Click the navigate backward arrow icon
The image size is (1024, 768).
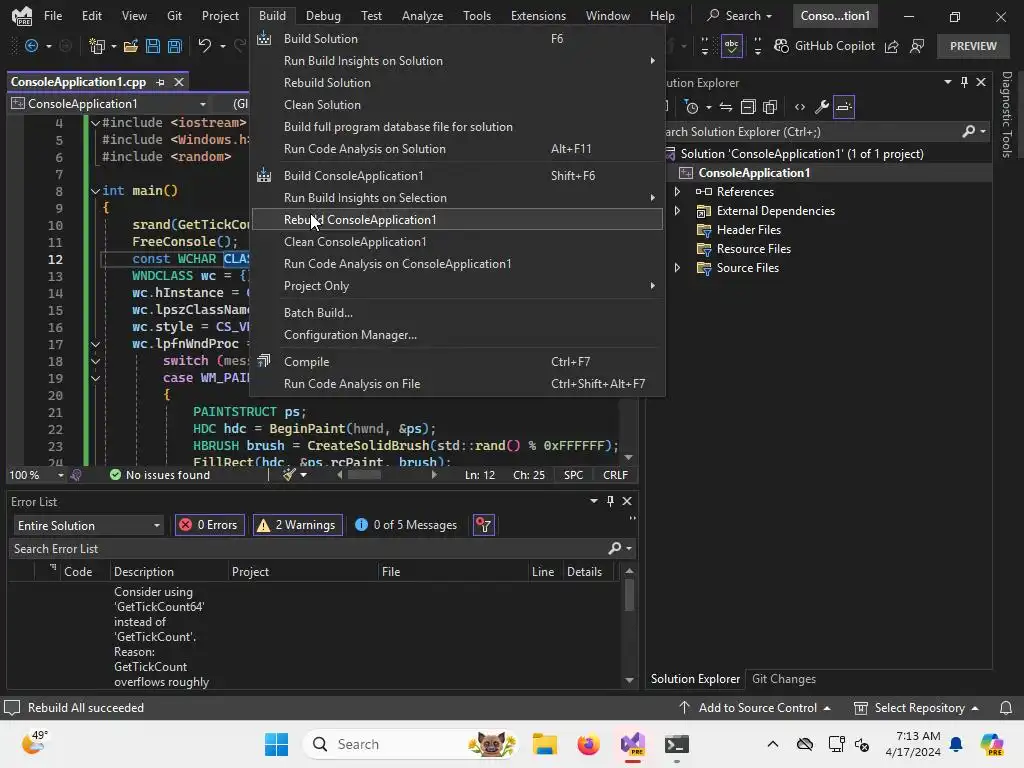[x=31, y=46]
